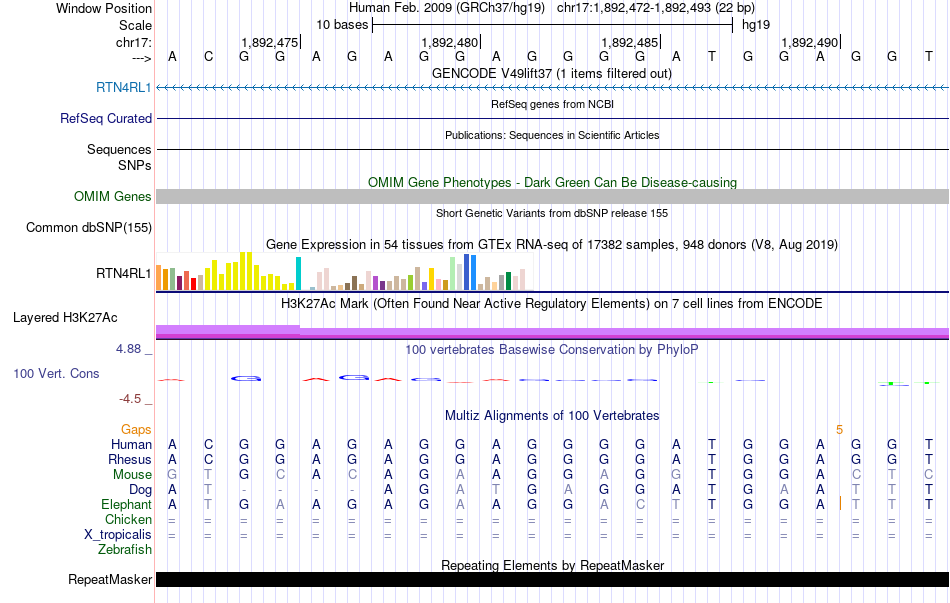The width and height of the screenshot is (950, 603).
Task: Click the Common dbSNP(155) track label
Action: (89, 227)
